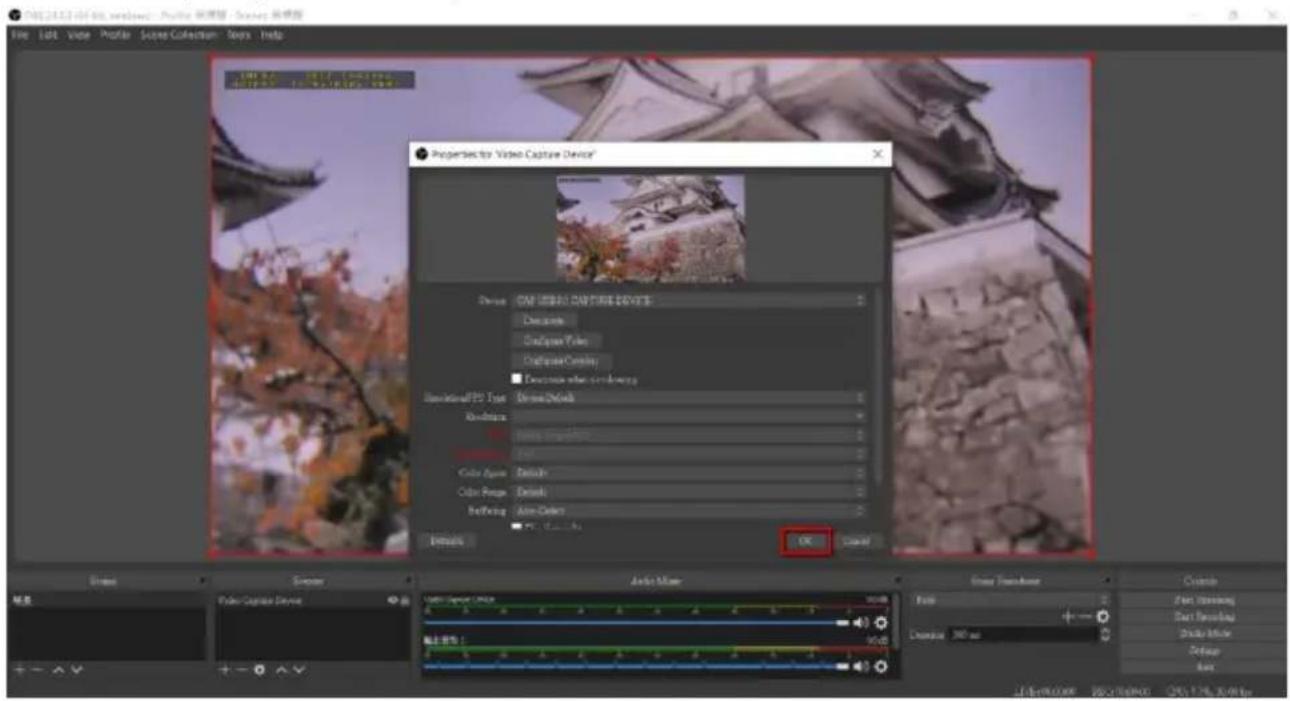Open the Help menu
The height and width of the screenshot is (701, 1290).
pyautogui.click(x=271, y=35)
